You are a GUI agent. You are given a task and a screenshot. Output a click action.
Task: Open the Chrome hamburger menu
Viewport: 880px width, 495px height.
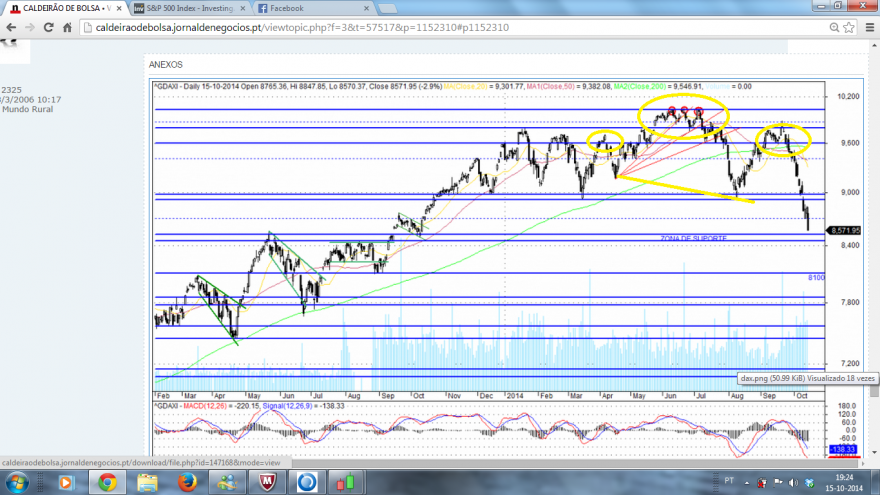click(x=870, y=28)
